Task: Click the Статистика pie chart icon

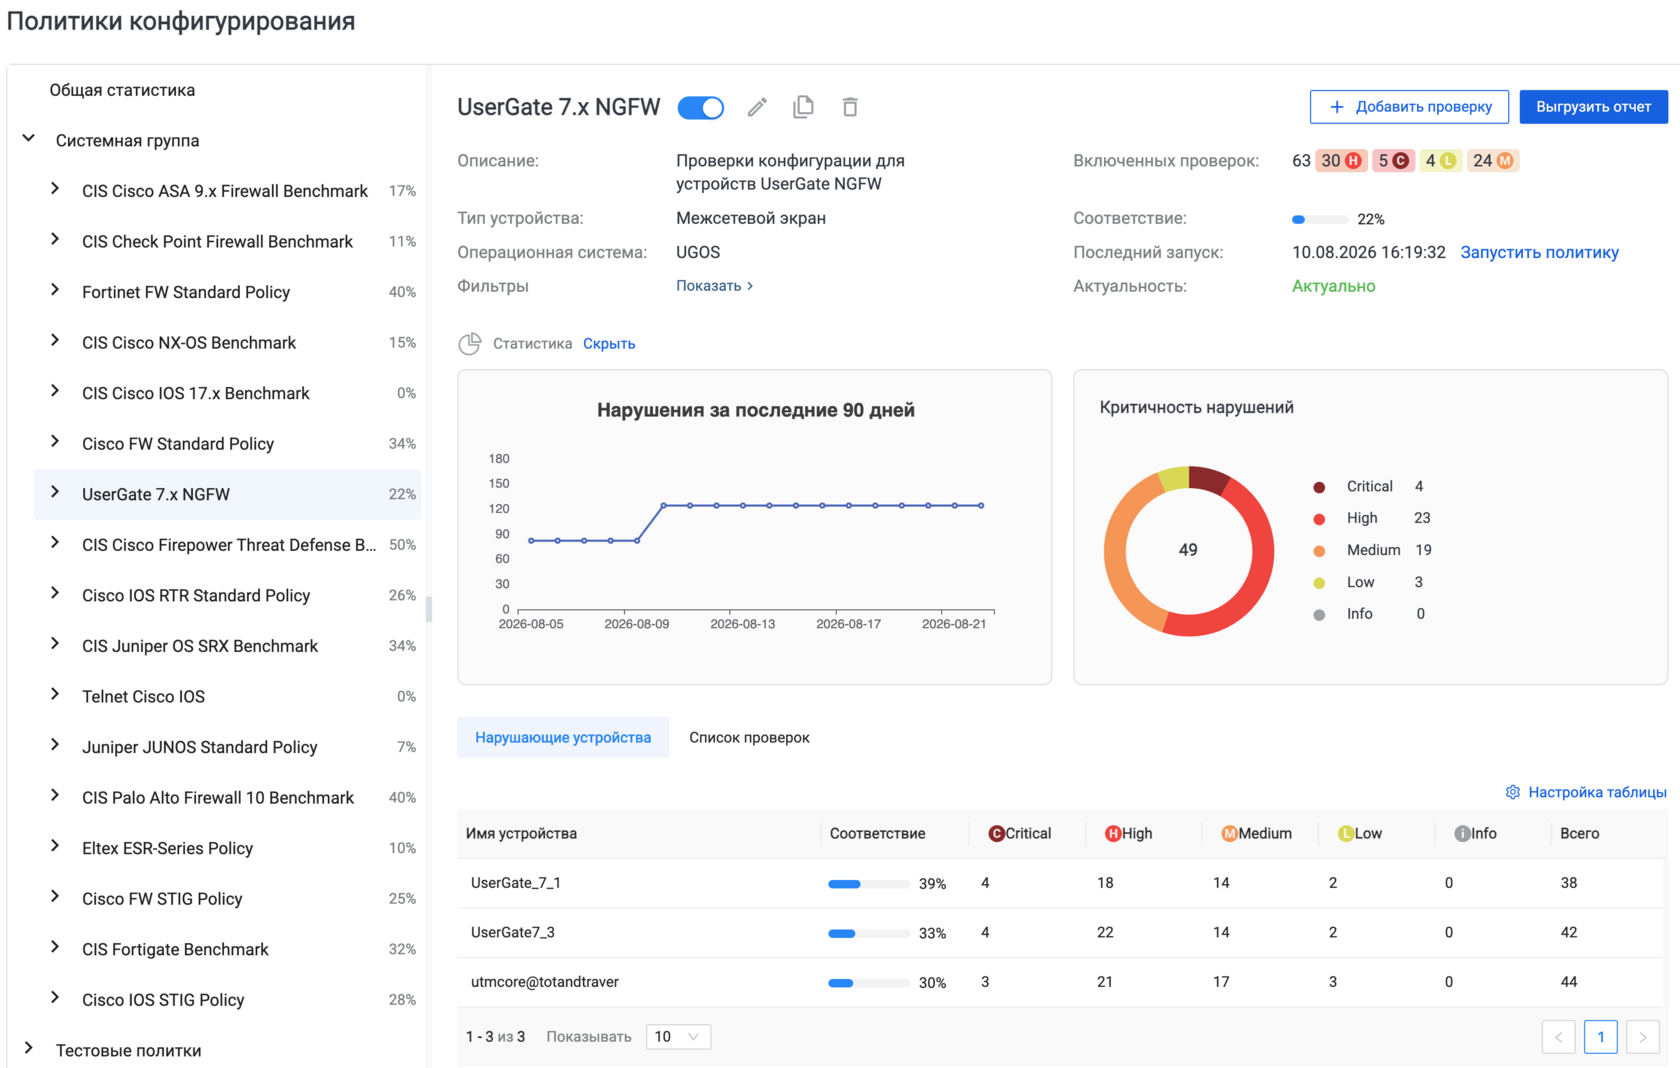Action: [x=470, y=343]
